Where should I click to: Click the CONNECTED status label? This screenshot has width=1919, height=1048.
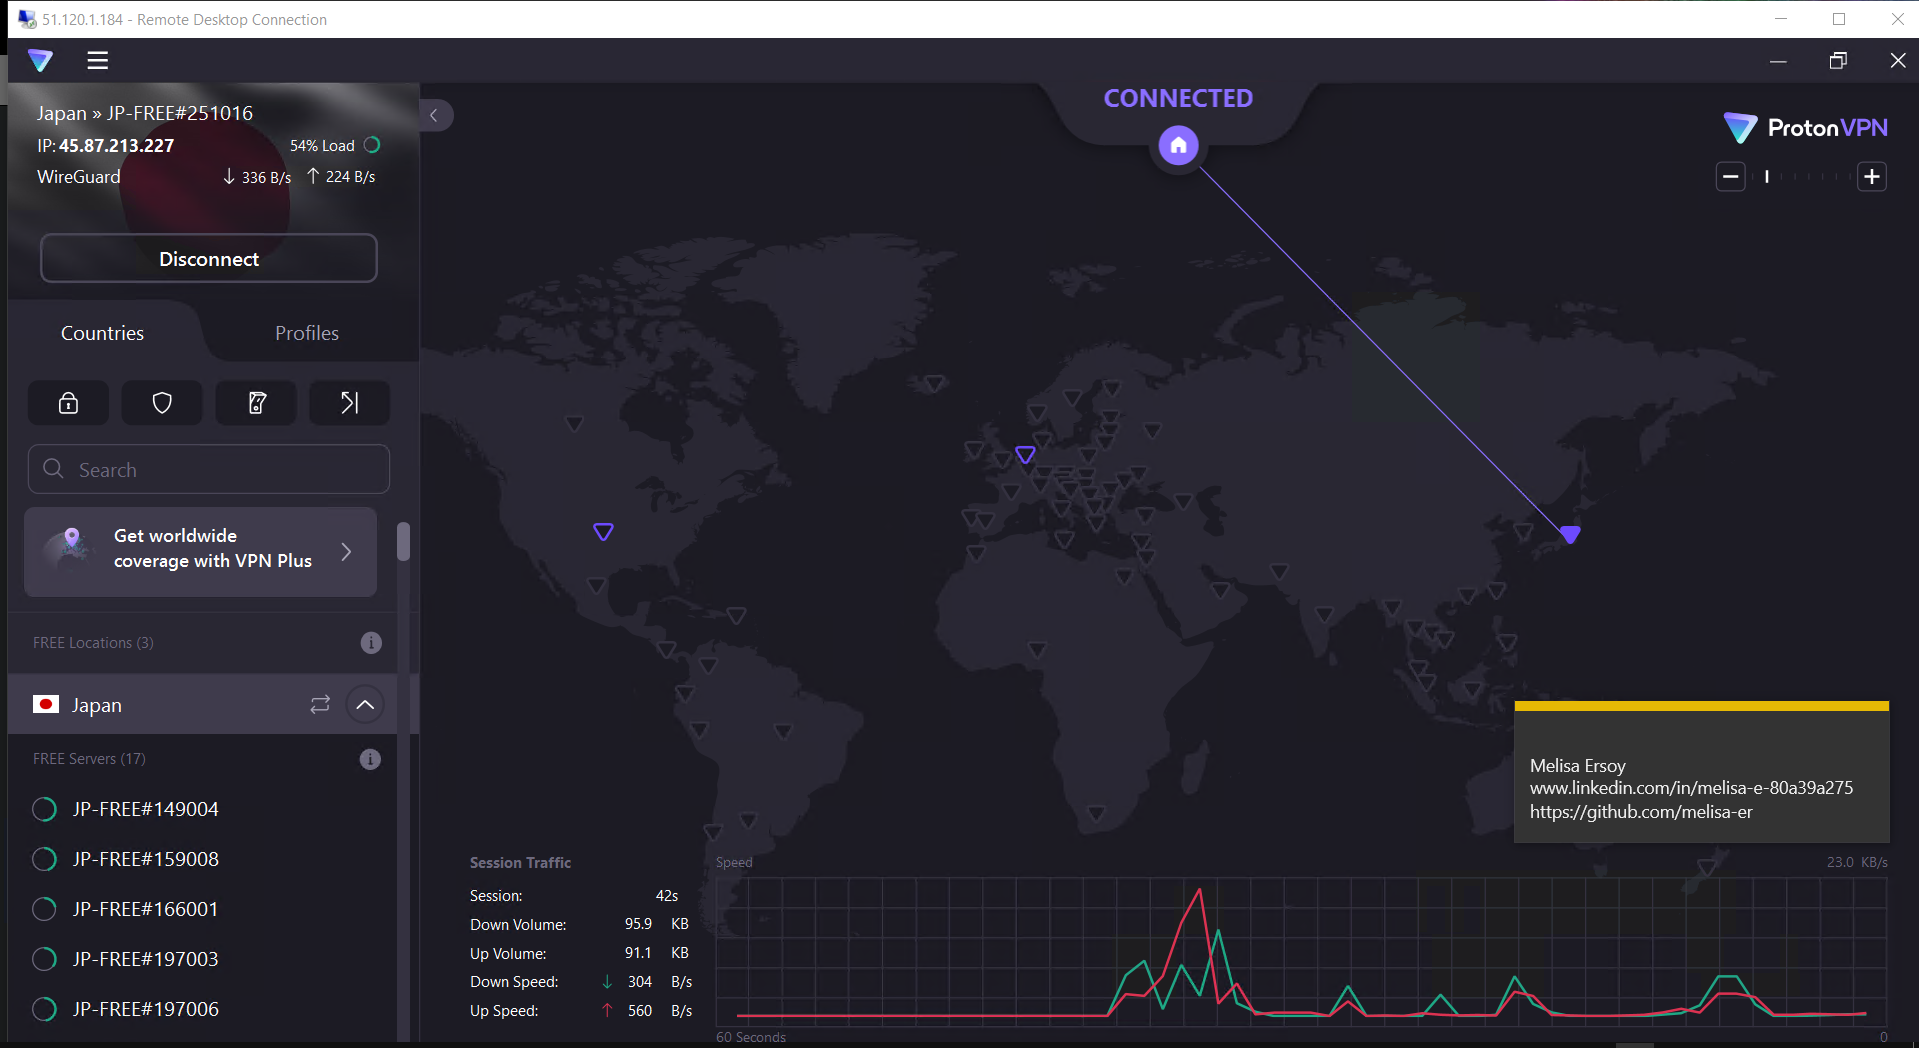click(1178, 98)
